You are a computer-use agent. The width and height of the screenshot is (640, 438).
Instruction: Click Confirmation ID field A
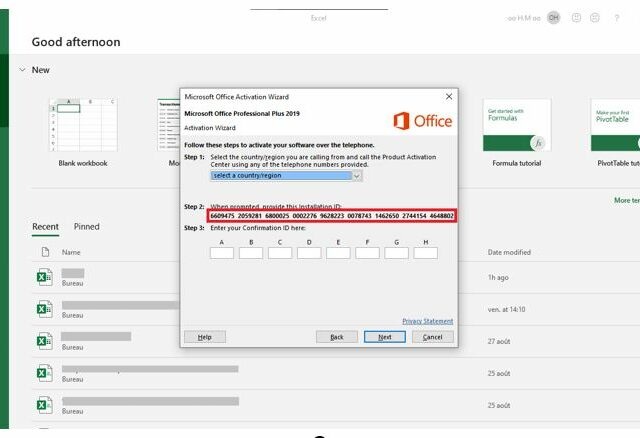tap(222, 253)
